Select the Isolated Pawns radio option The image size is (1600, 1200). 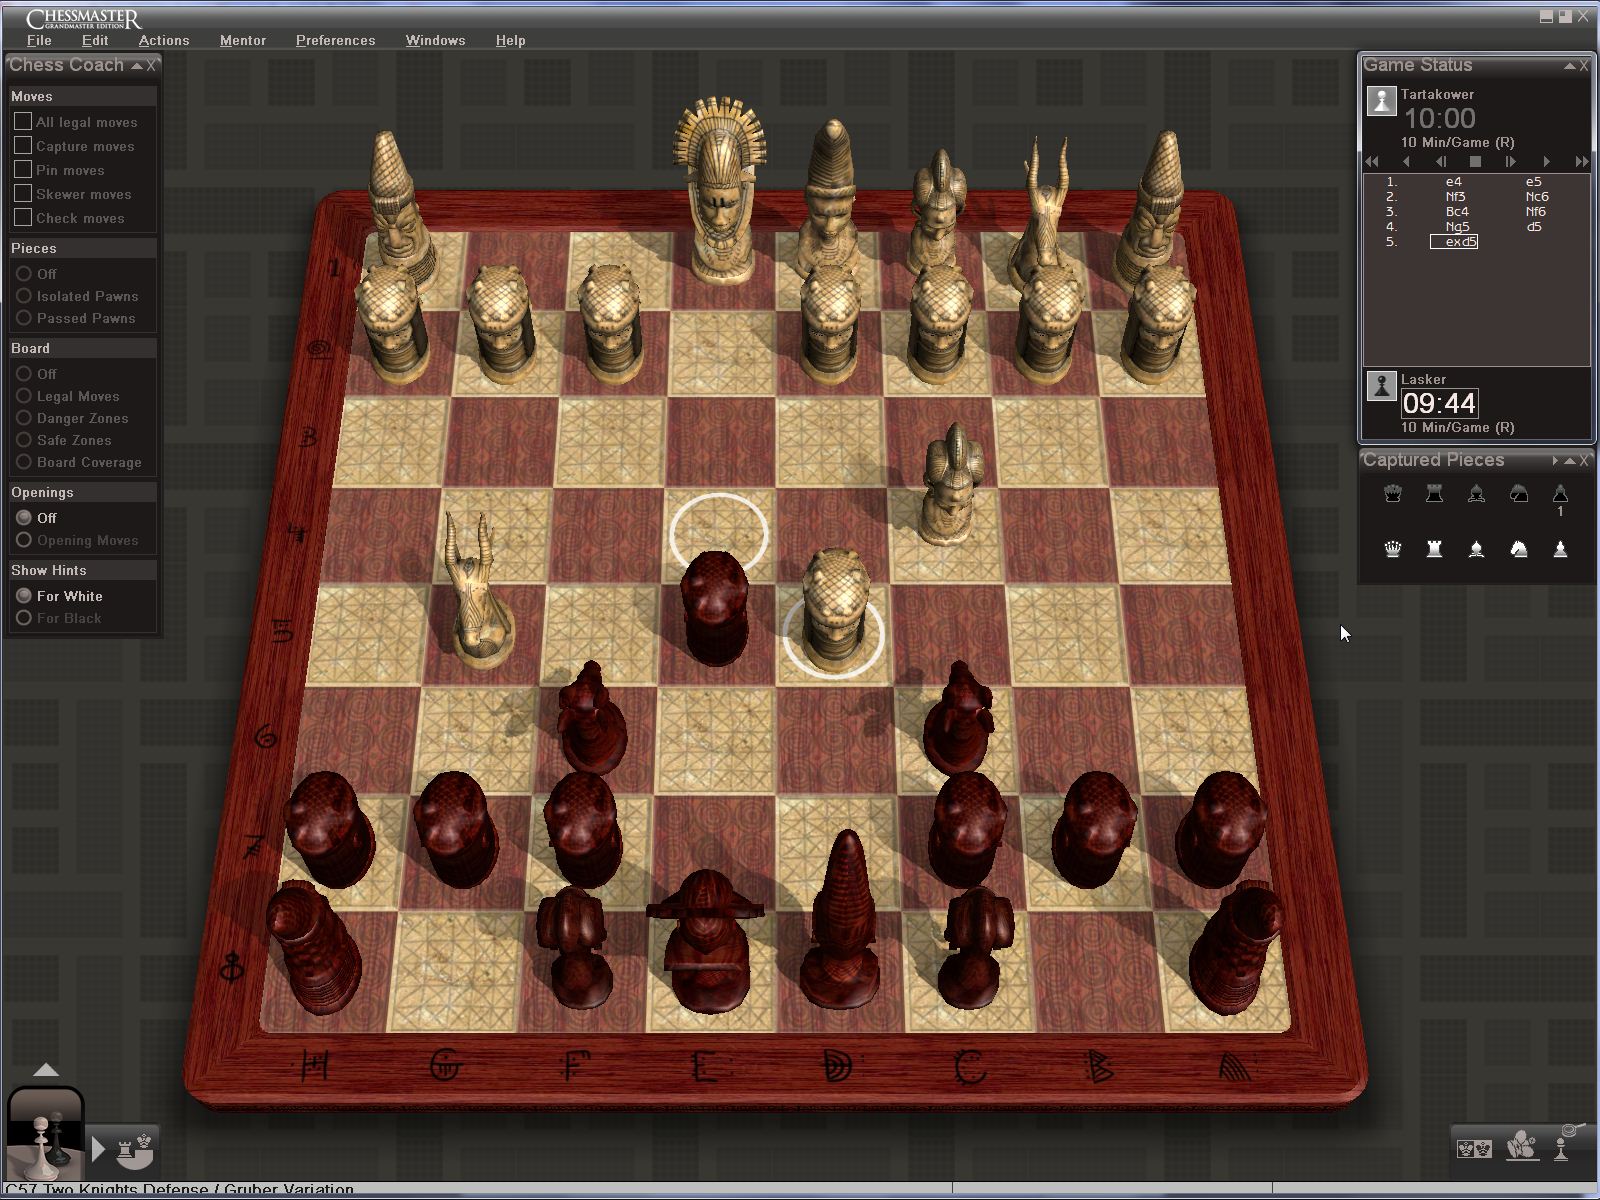pyautogui.click(x=24, y=296)
